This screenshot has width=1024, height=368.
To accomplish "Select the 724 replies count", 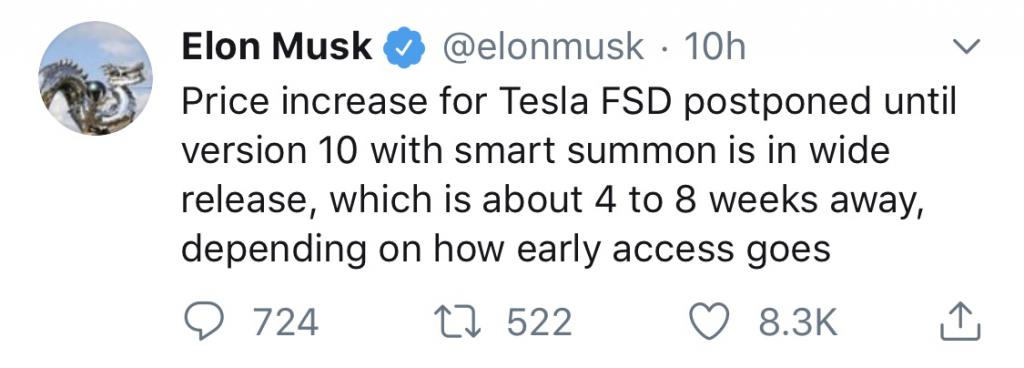I will click(x=286, y=323).
